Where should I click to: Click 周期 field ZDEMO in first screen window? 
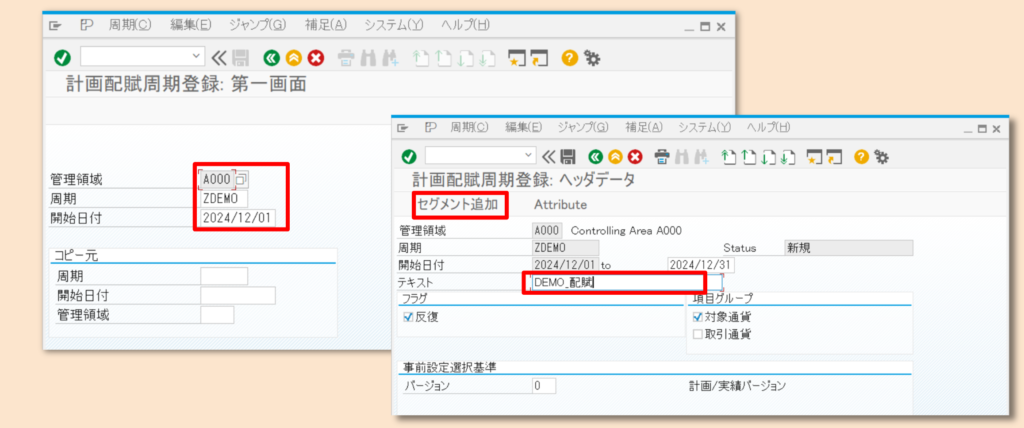[x=224, y=199]
